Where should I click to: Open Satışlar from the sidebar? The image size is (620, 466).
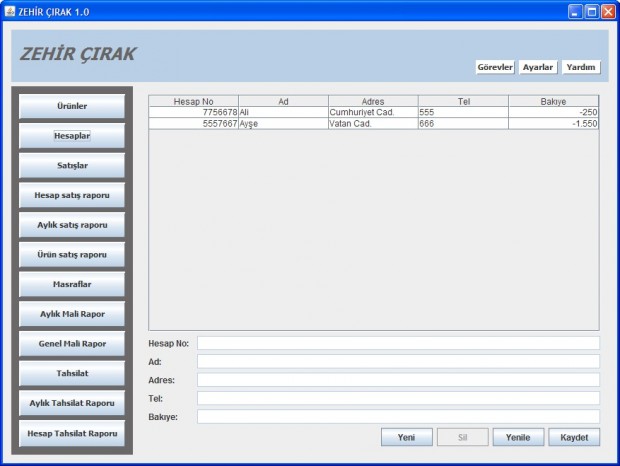pyautogui.click(x=72, y=165)
